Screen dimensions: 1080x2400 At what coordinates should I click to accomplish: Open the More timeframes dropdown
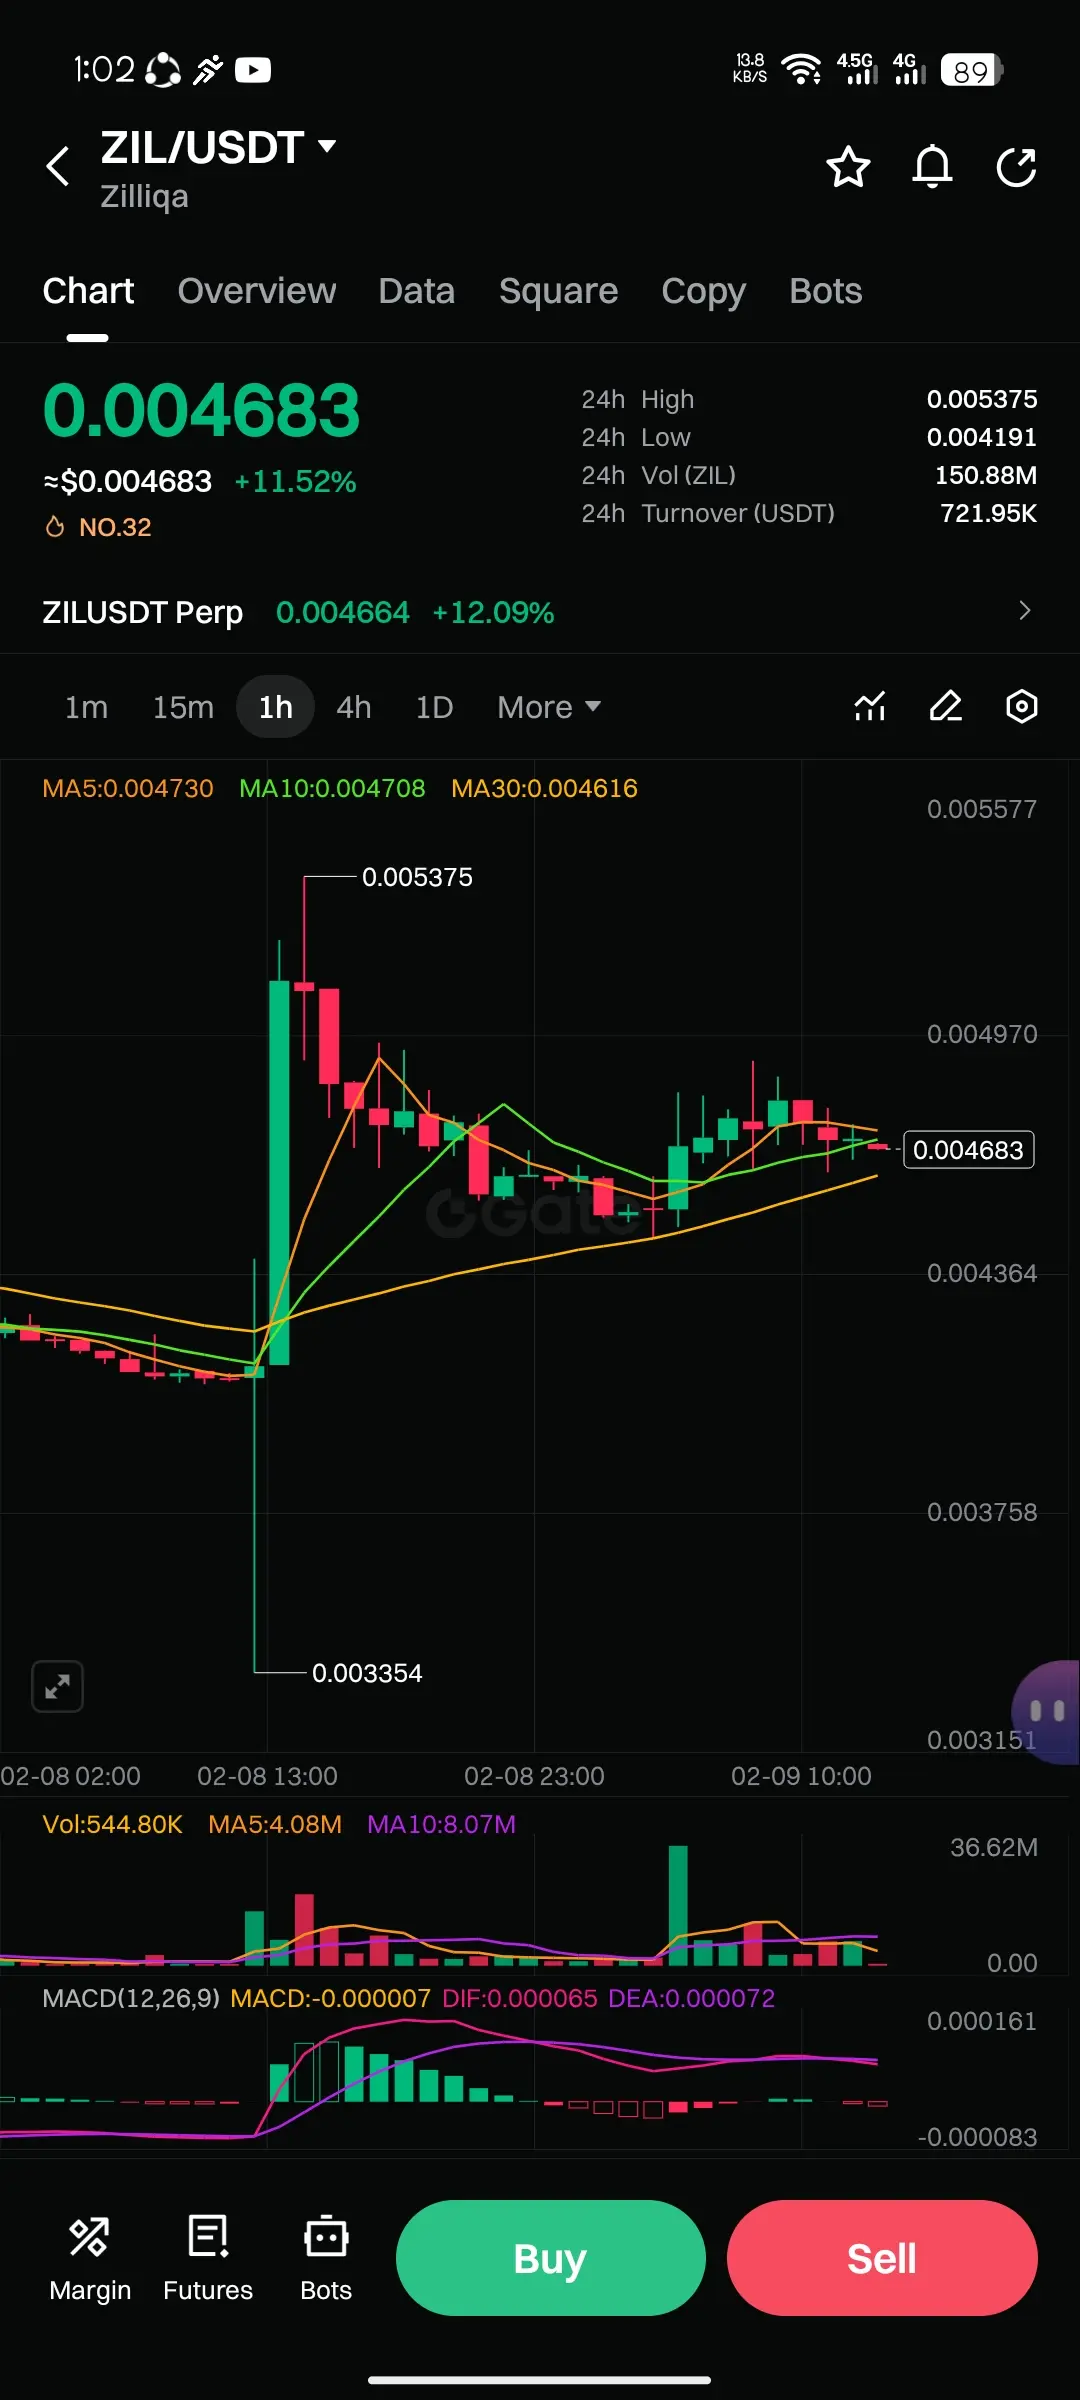pyautogui.click(x=549, y=707)
